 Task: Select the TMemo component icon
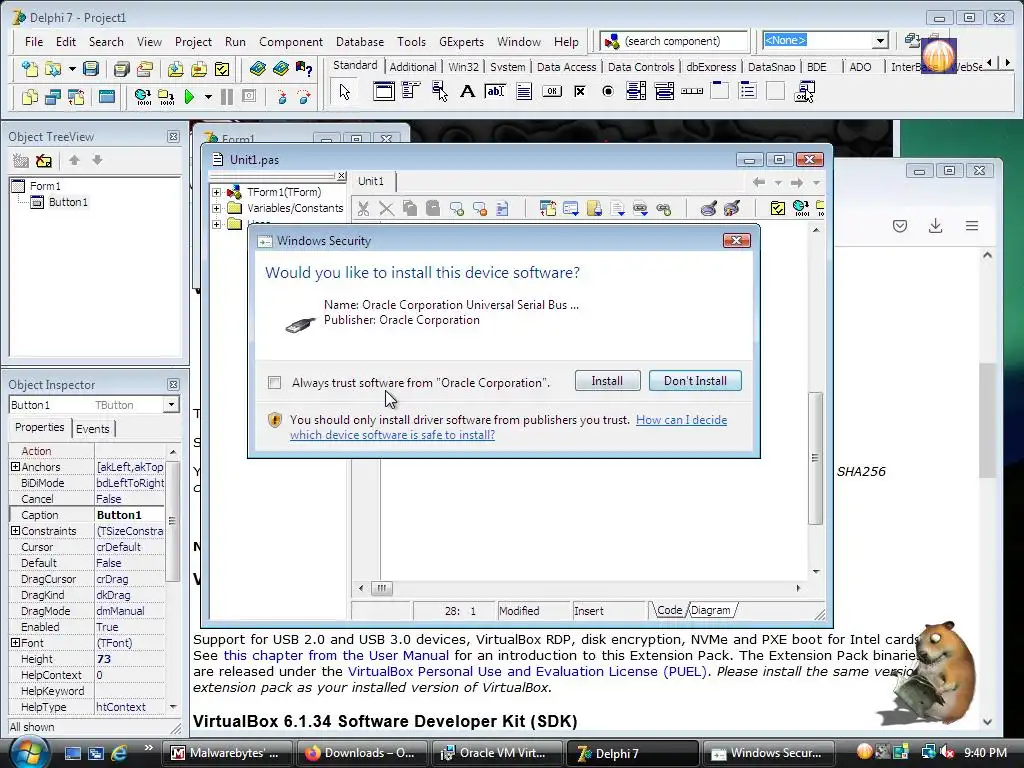pos(523,91)
